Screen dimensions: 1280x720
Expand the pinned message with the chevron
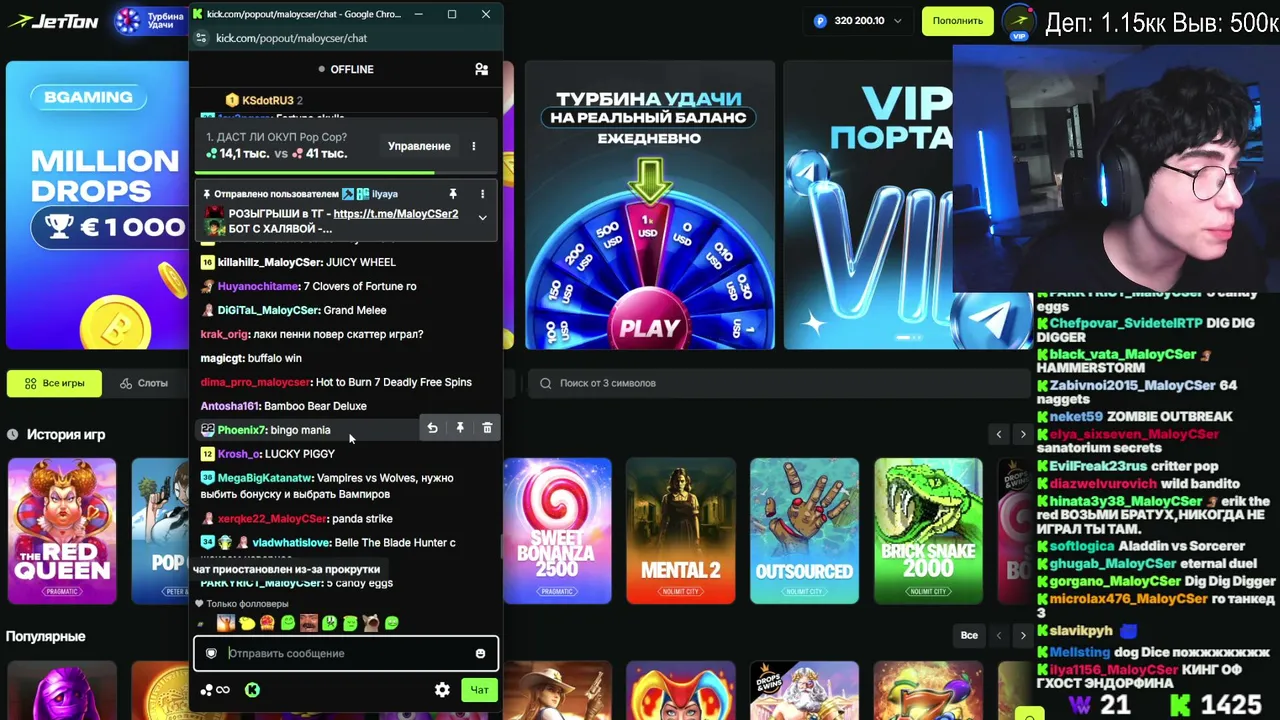482,217
